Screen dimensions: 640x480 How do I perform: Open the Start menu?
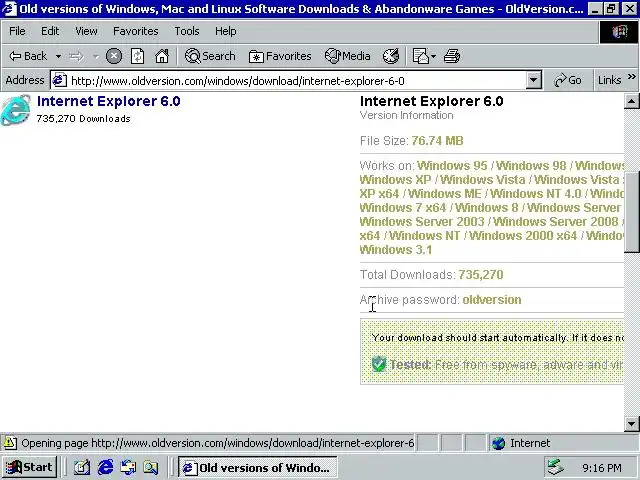pyautogui.click(x=29, y=467)
